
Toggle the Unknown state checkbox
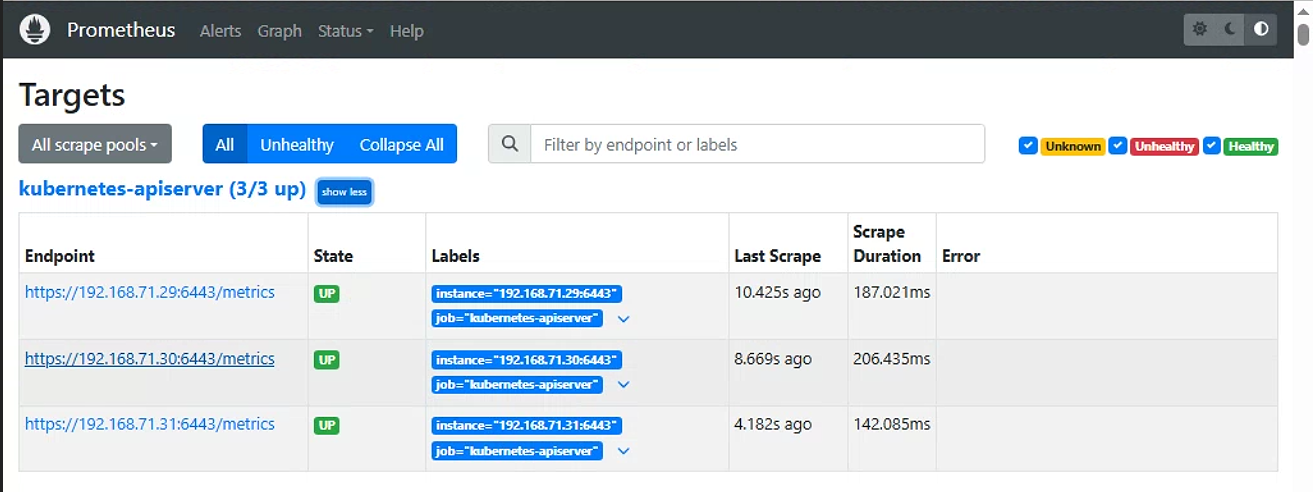1028,145
